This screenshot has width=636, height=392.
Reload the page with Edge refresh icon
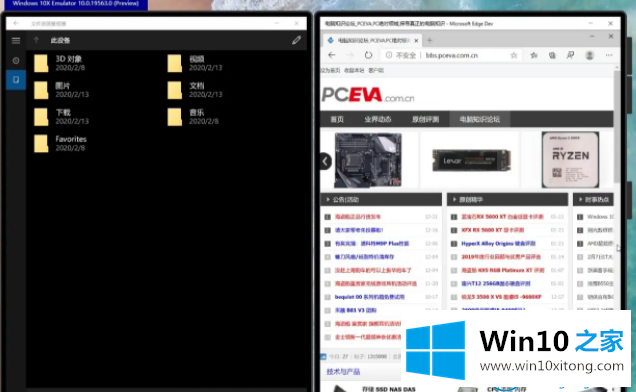point(368,55)
